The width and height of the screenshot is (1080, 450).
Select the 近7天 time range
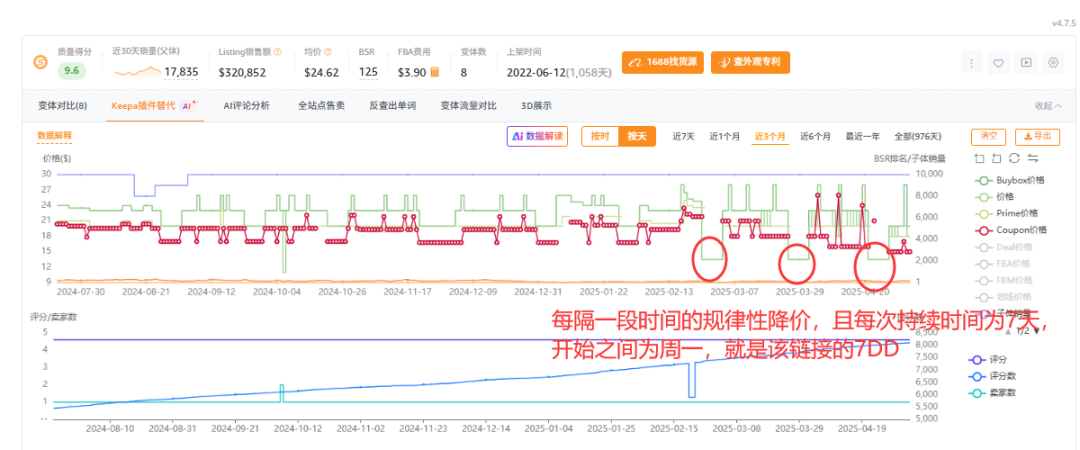pos(684,136)
